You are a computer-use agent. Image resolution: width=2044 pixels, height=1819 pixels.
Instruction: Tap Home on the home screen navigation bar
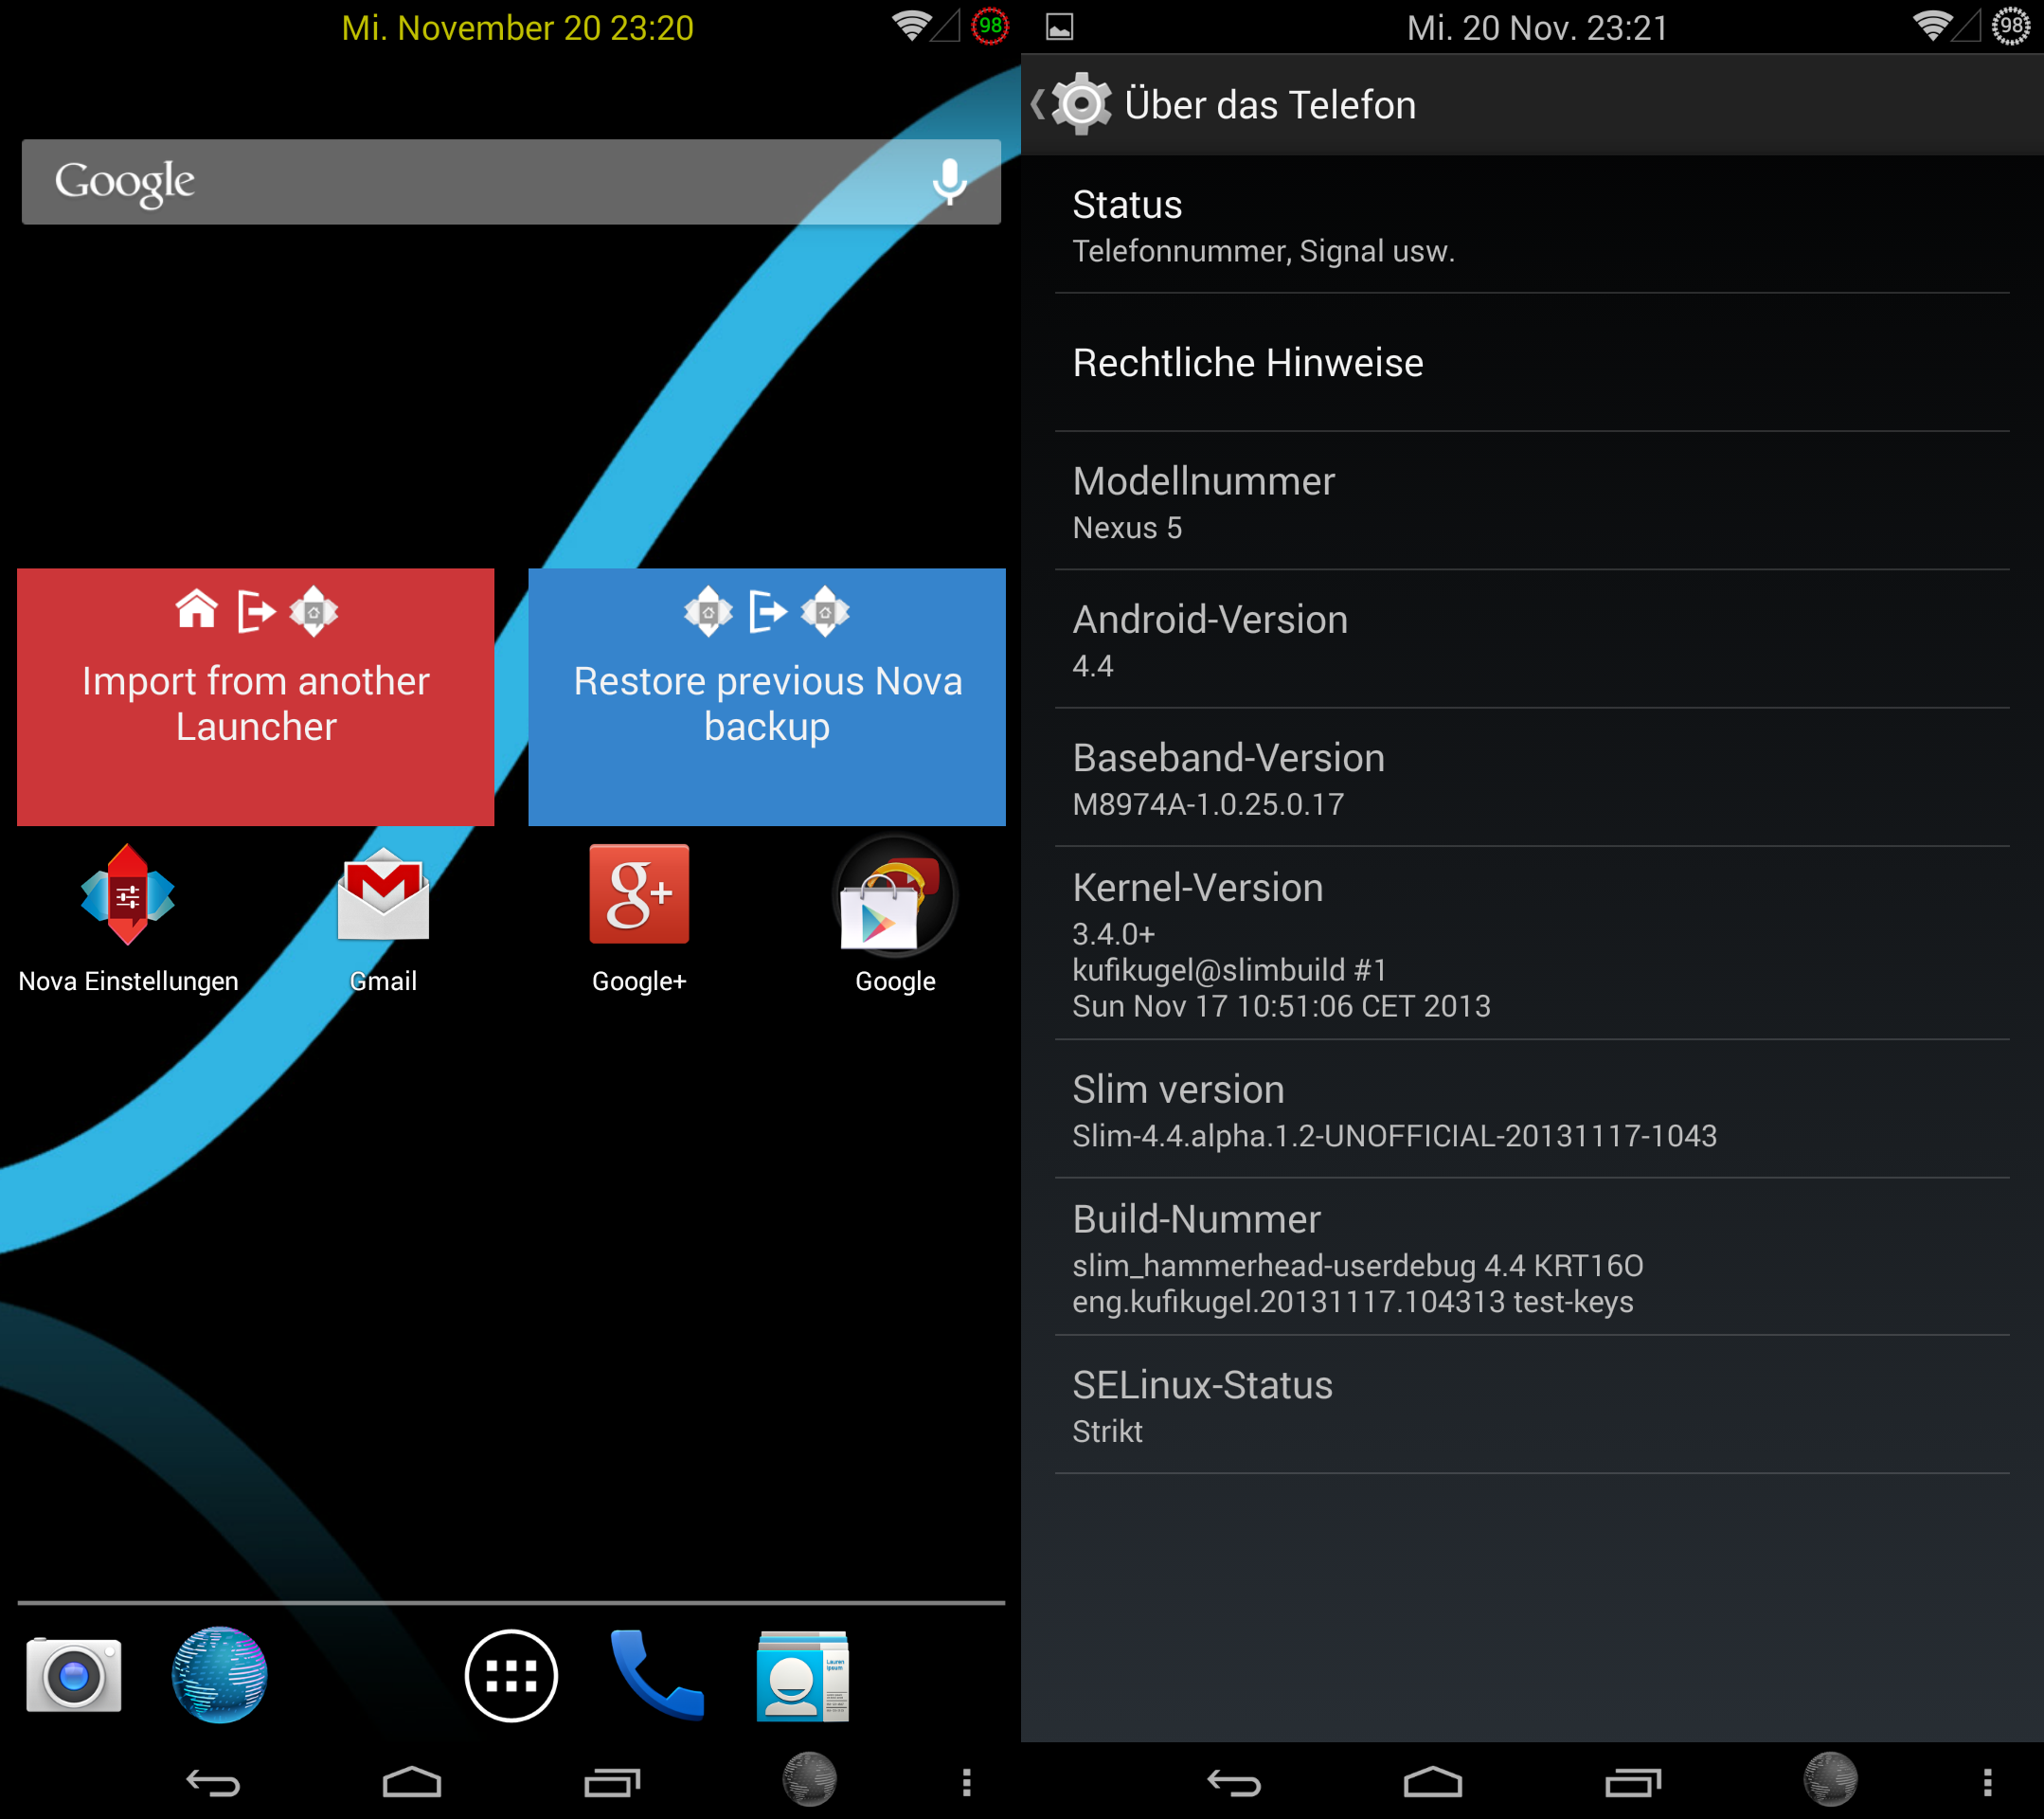[412, 1782]
